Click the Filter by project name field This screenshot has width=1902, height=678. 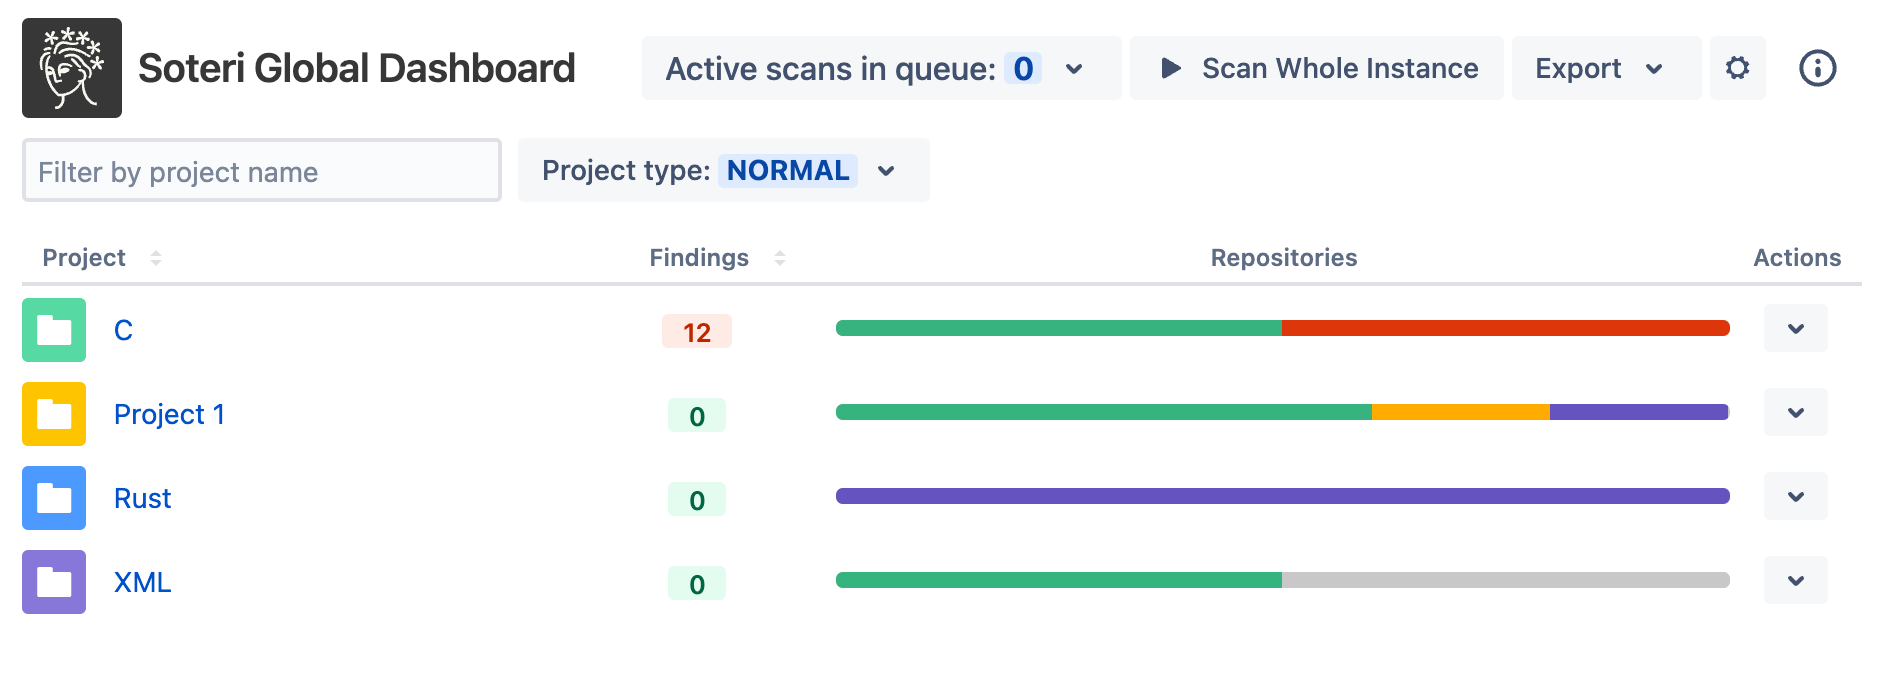[262, 171]
